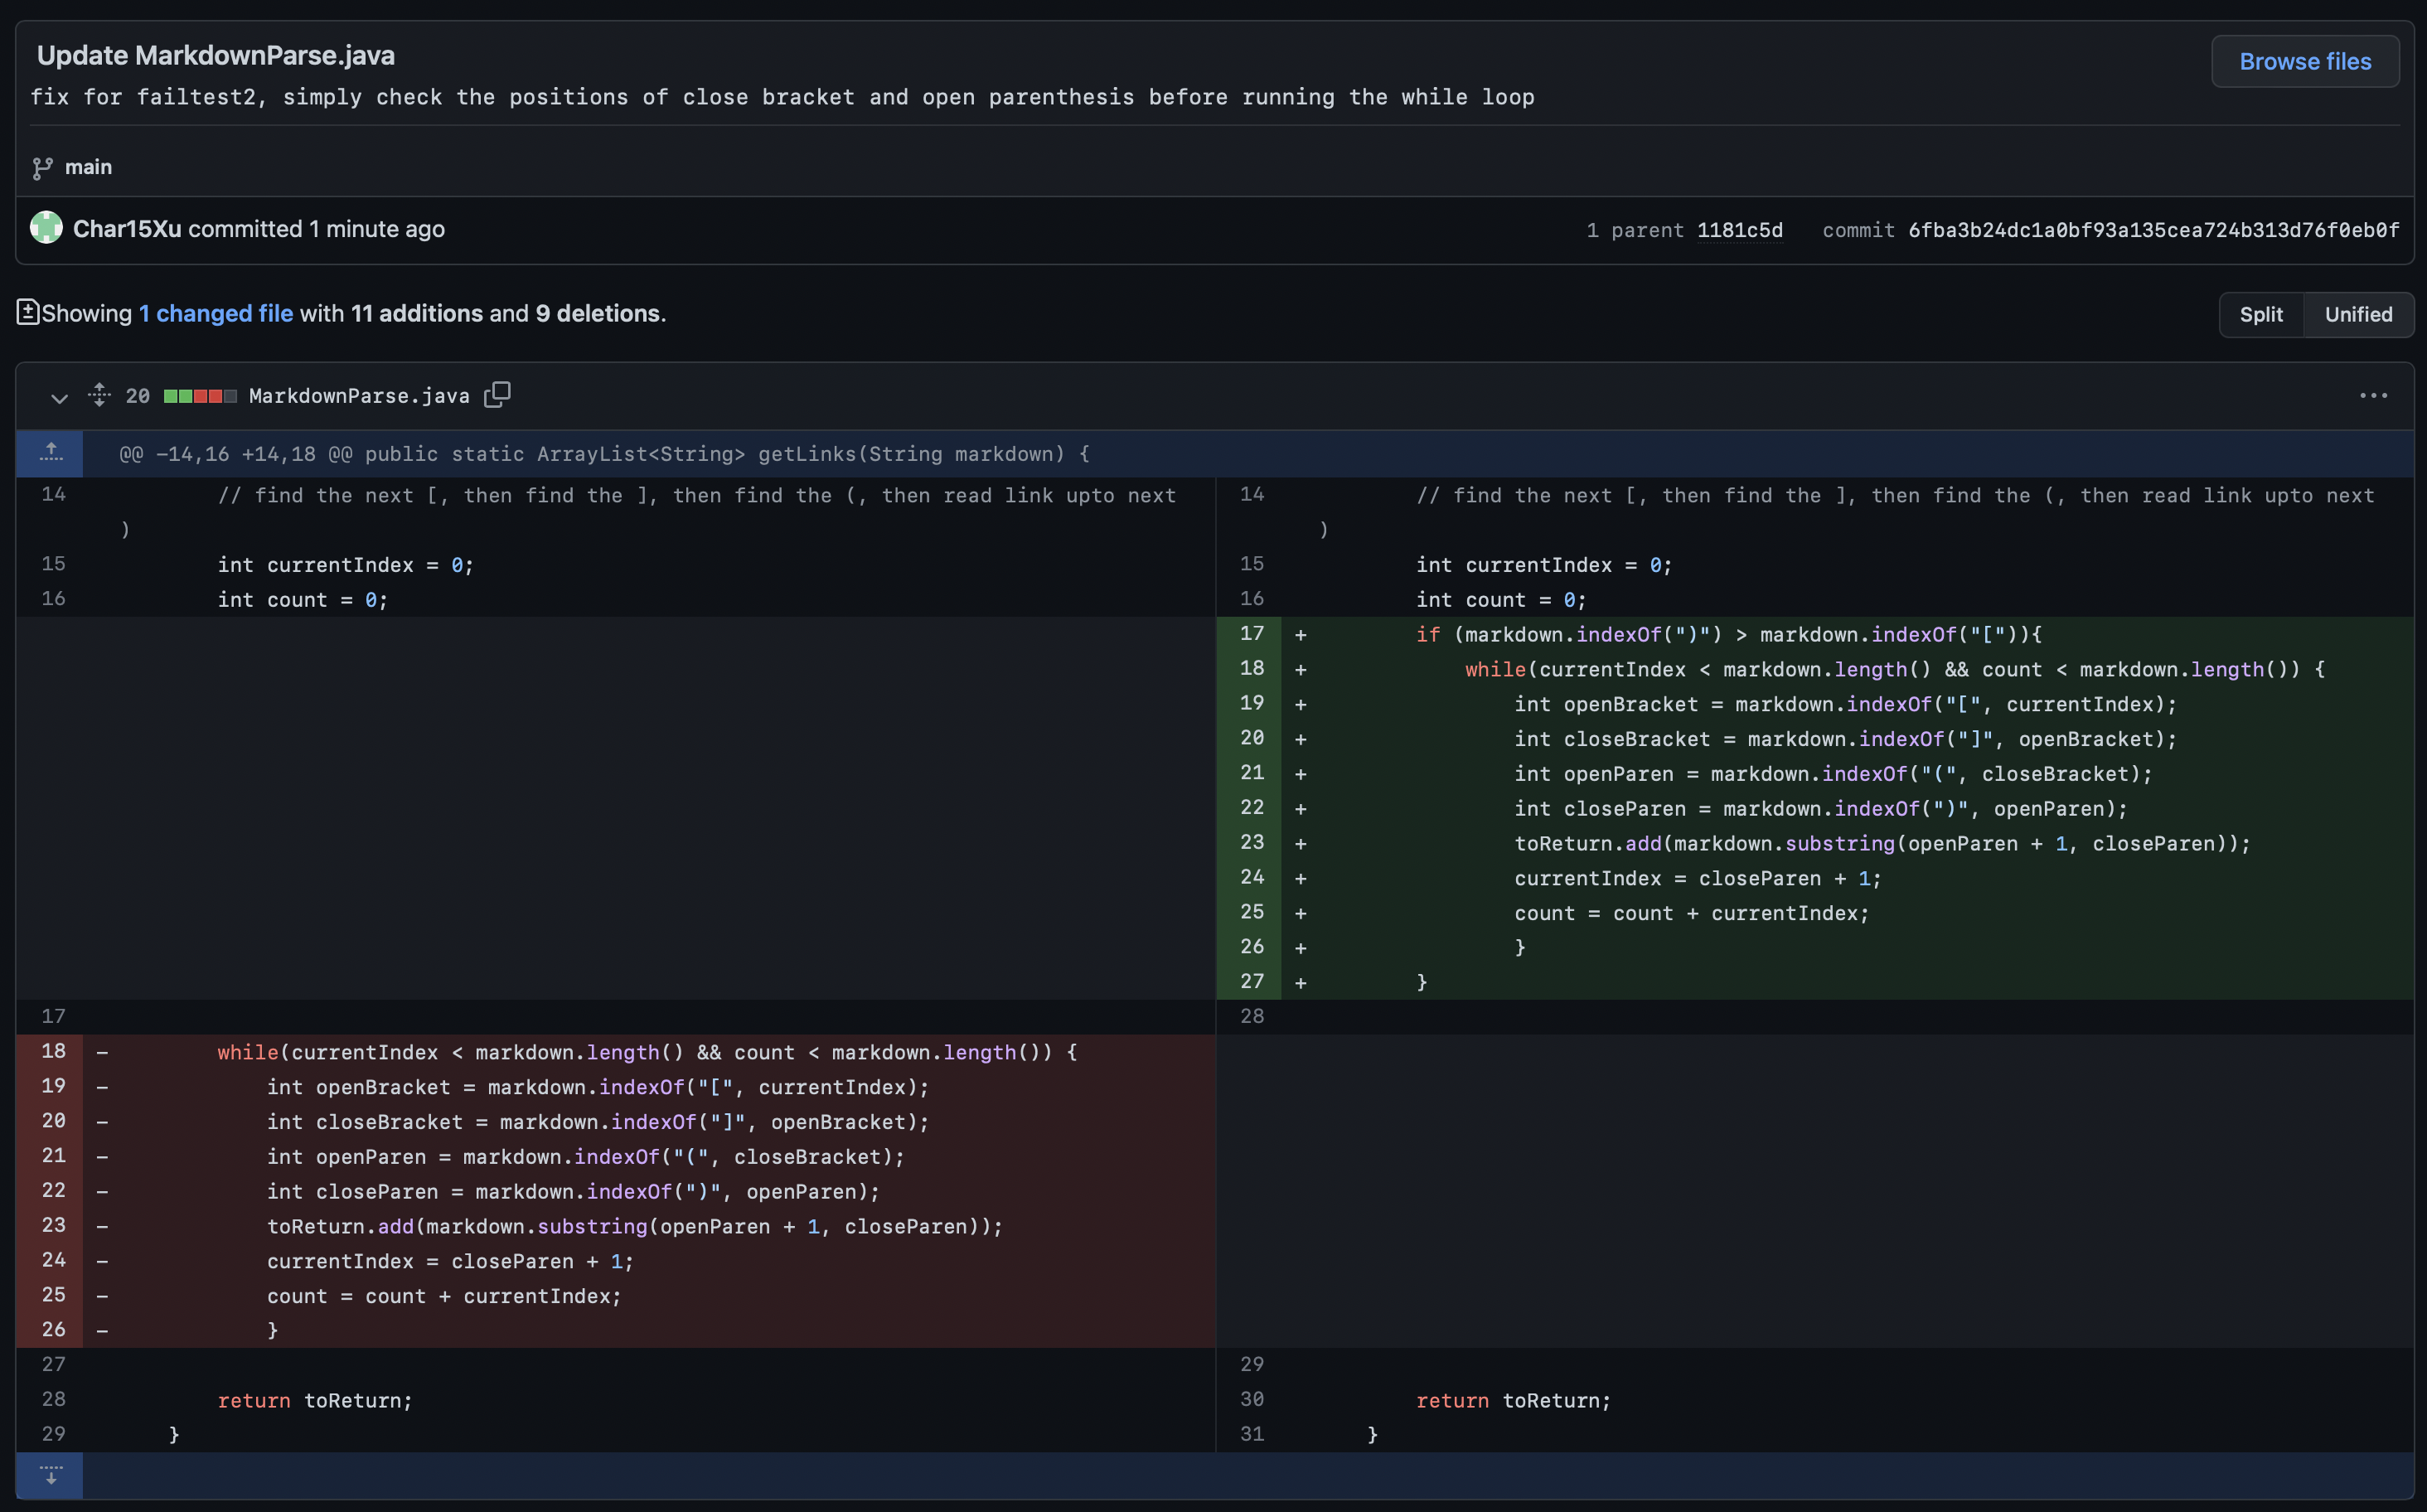Click the commit description 'fix for failtest2' text

tap(782, 97)
